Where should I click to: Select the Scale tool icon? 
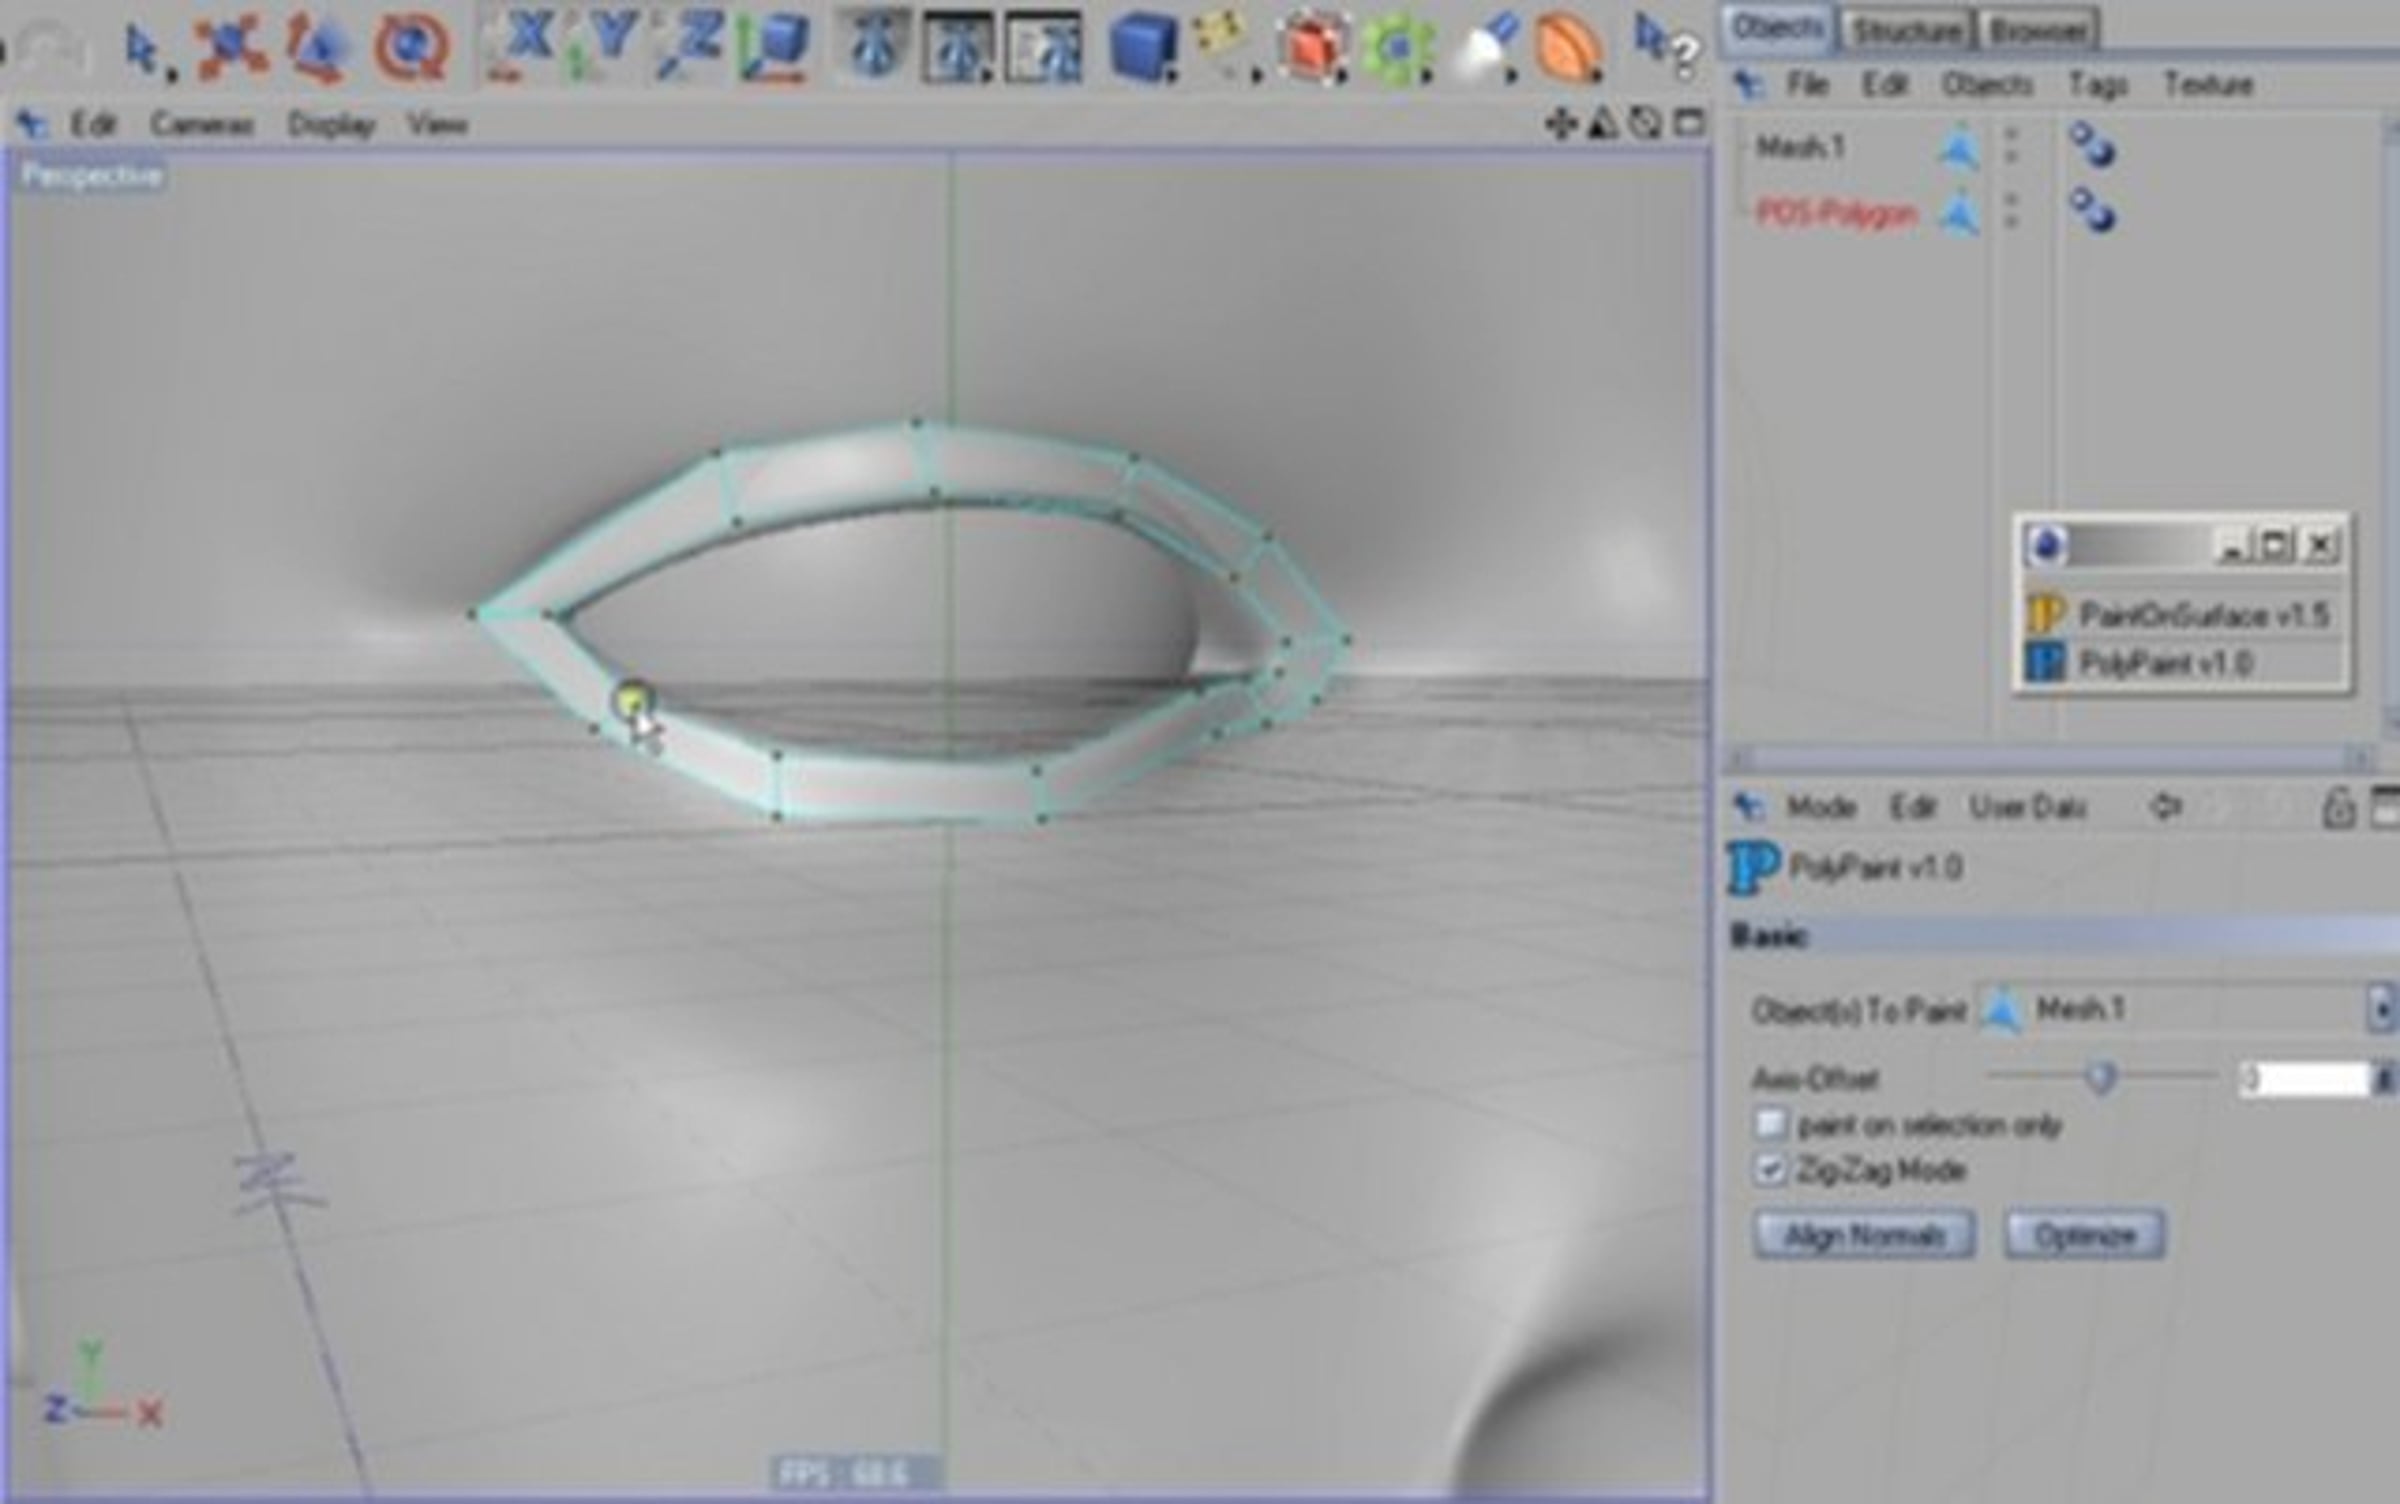click(x=318, y=46)
